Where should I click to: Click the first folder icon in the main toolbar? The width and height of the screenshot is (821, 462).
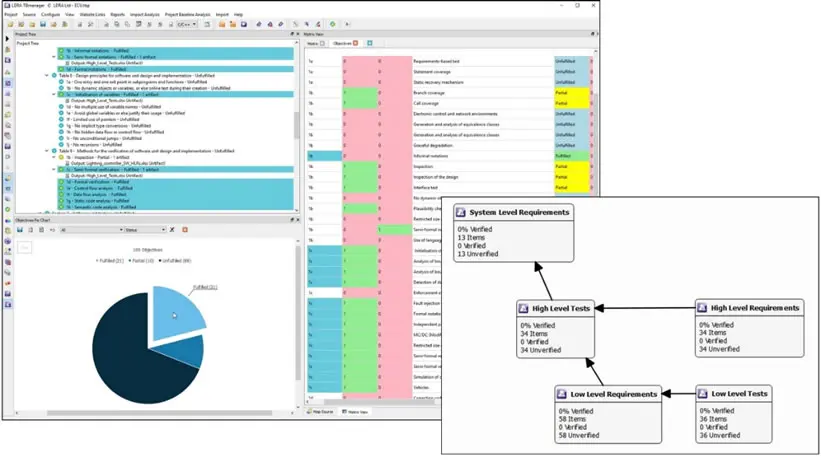(9, 24)
